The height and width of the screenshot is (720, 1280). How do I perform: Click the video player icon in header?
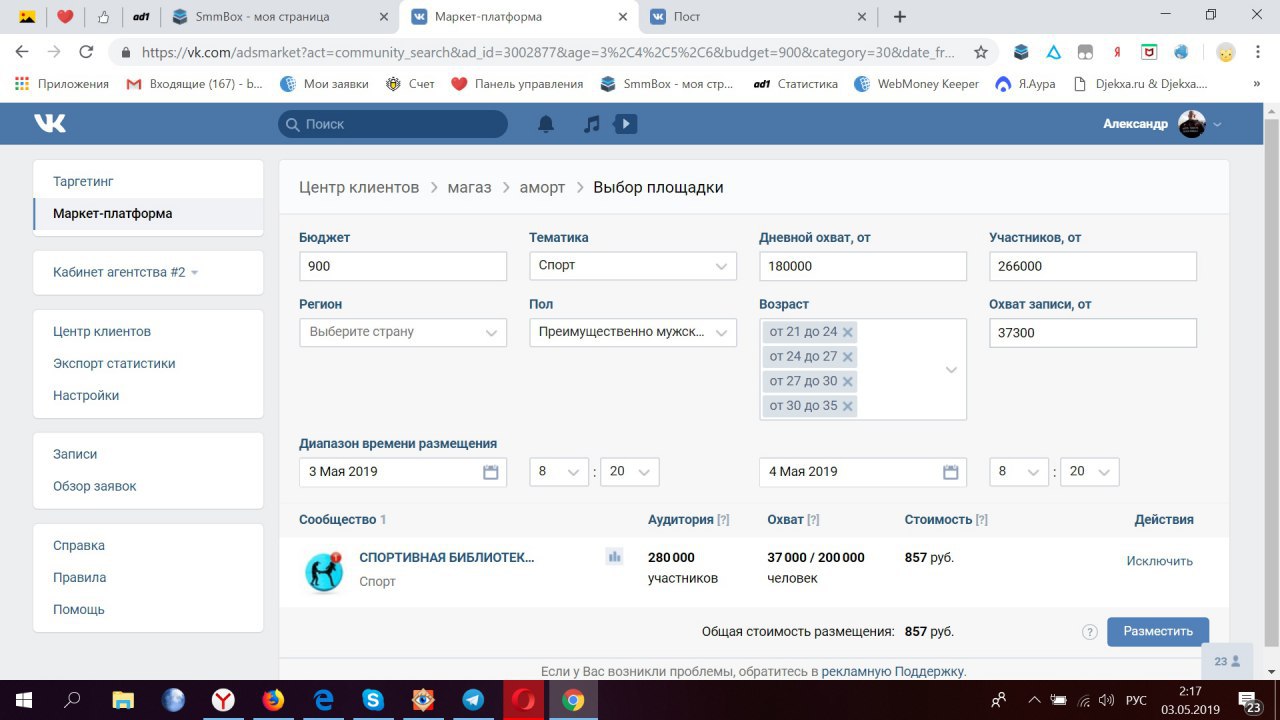[625, 124]
